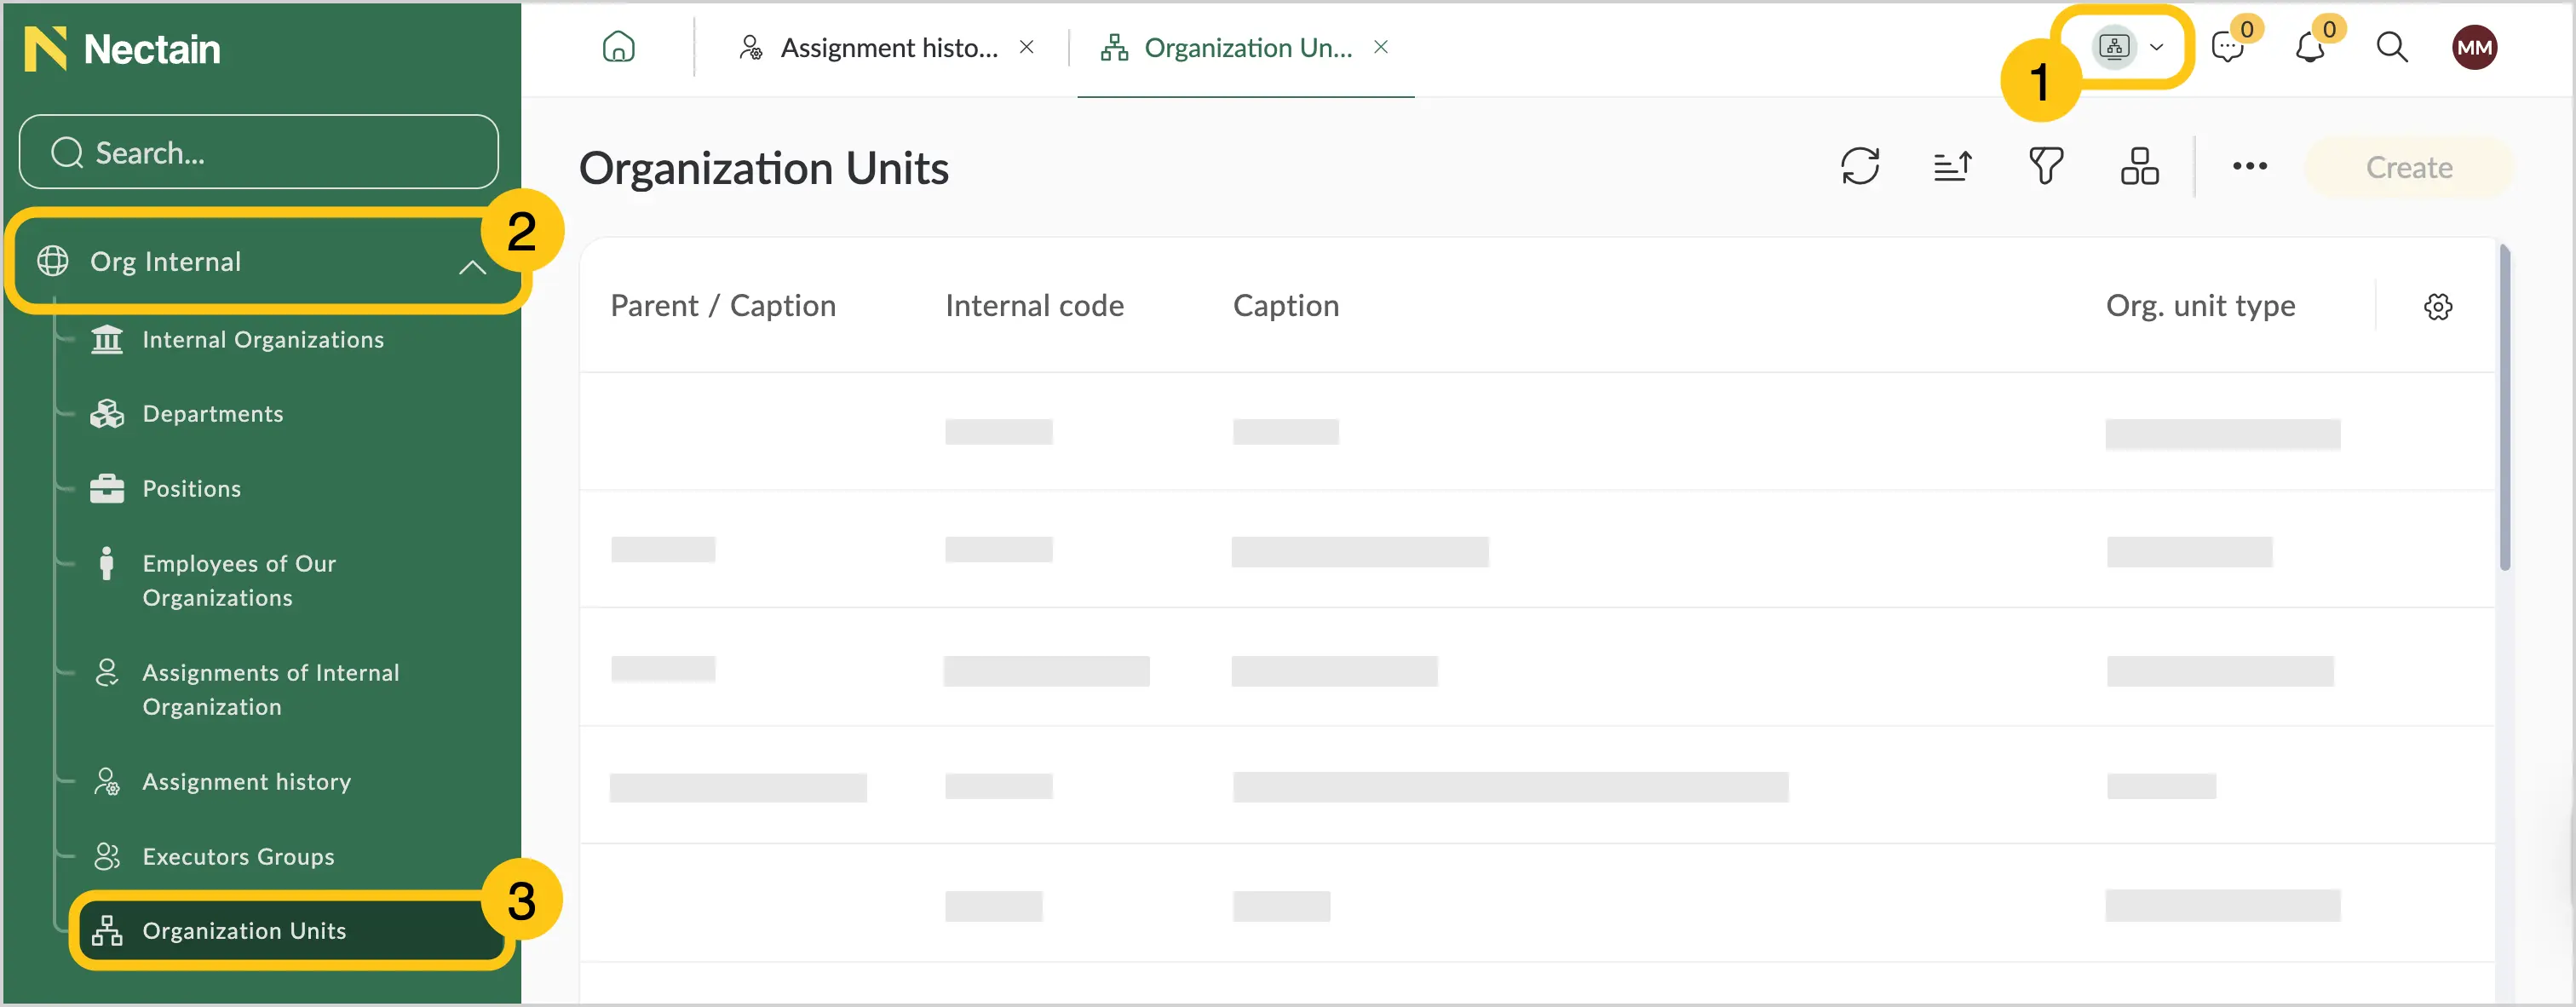Click the Executors Groups people icon
The image size is (2576, 1007).
click(x=107, y=857)
